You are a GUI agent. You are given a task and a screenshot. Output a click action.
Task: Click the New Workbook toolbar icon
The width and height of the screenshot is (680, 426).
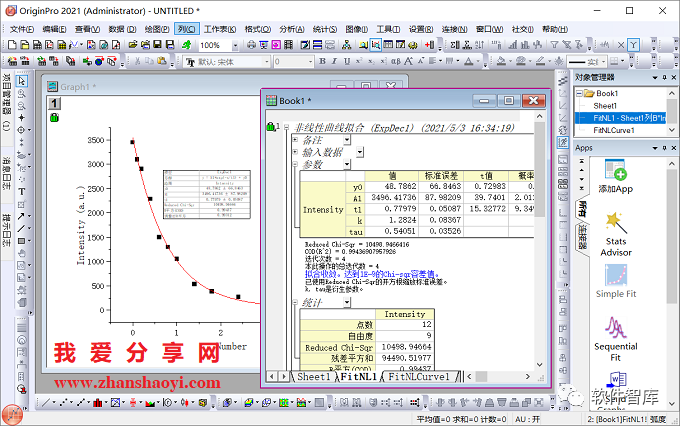(x=37, y=45)
